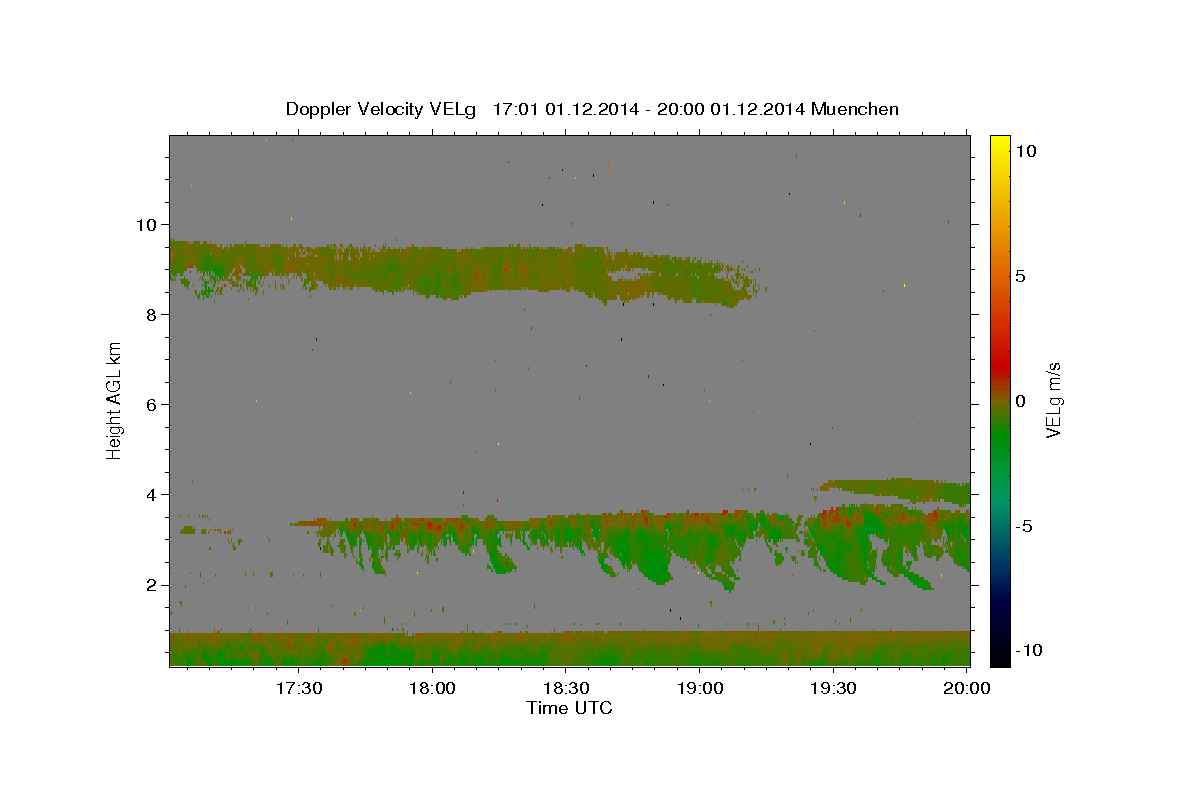The image size is (1200, 800).
Task: Click the colorbar value -10 label
Action: pos(1029,650)
